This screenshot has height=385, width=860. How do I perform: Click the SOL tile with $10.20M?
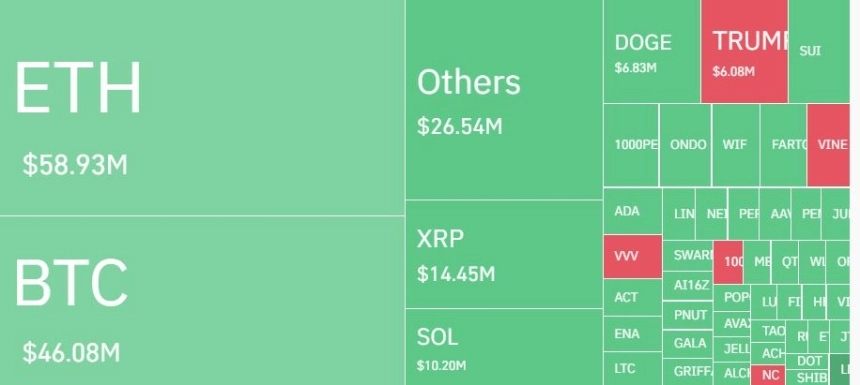[x=504, y=347]
